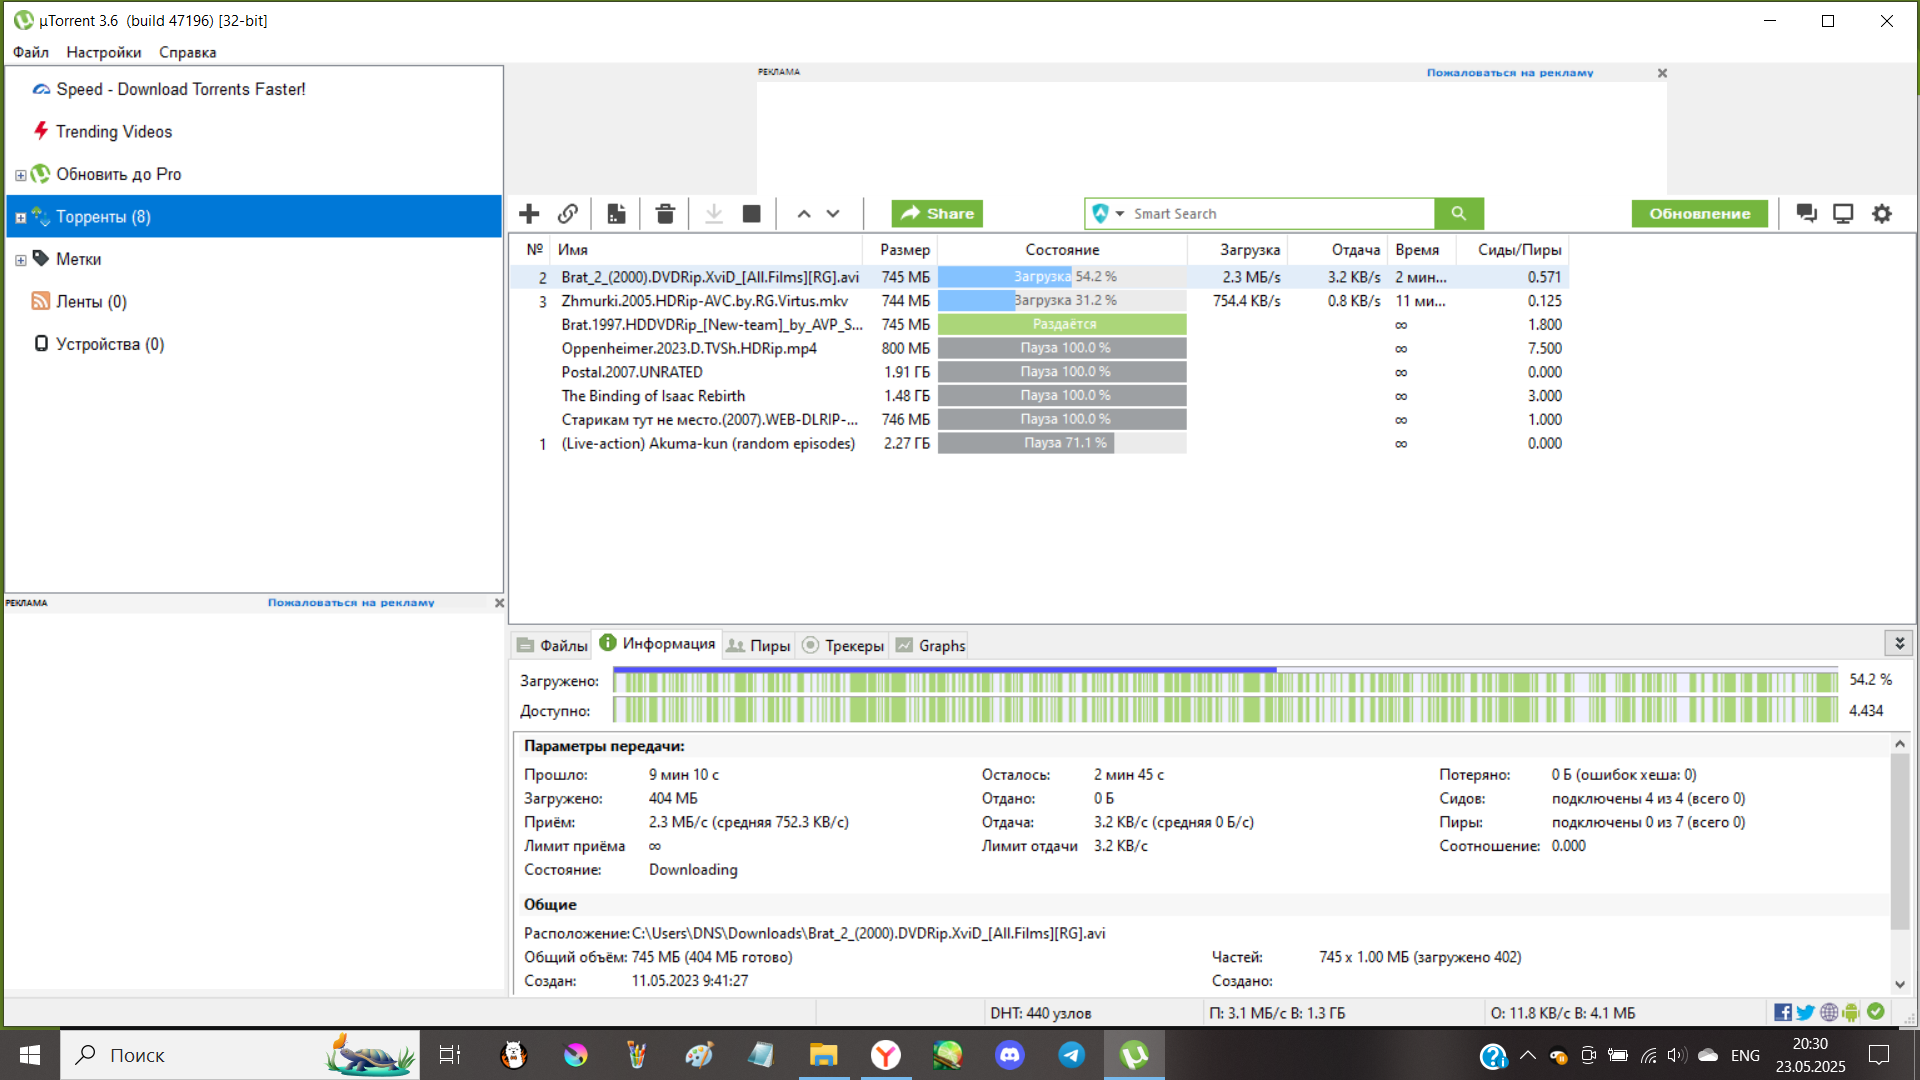The width and height of the screenshot is (1920, 1080).
Task: Type in the Smart Search field
Action: coord(1280,213)
